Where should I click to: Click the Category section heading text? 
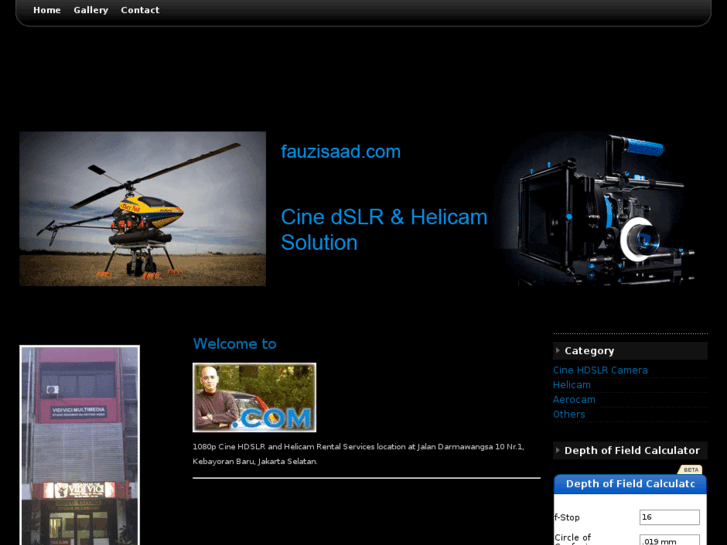coord(589,351)
